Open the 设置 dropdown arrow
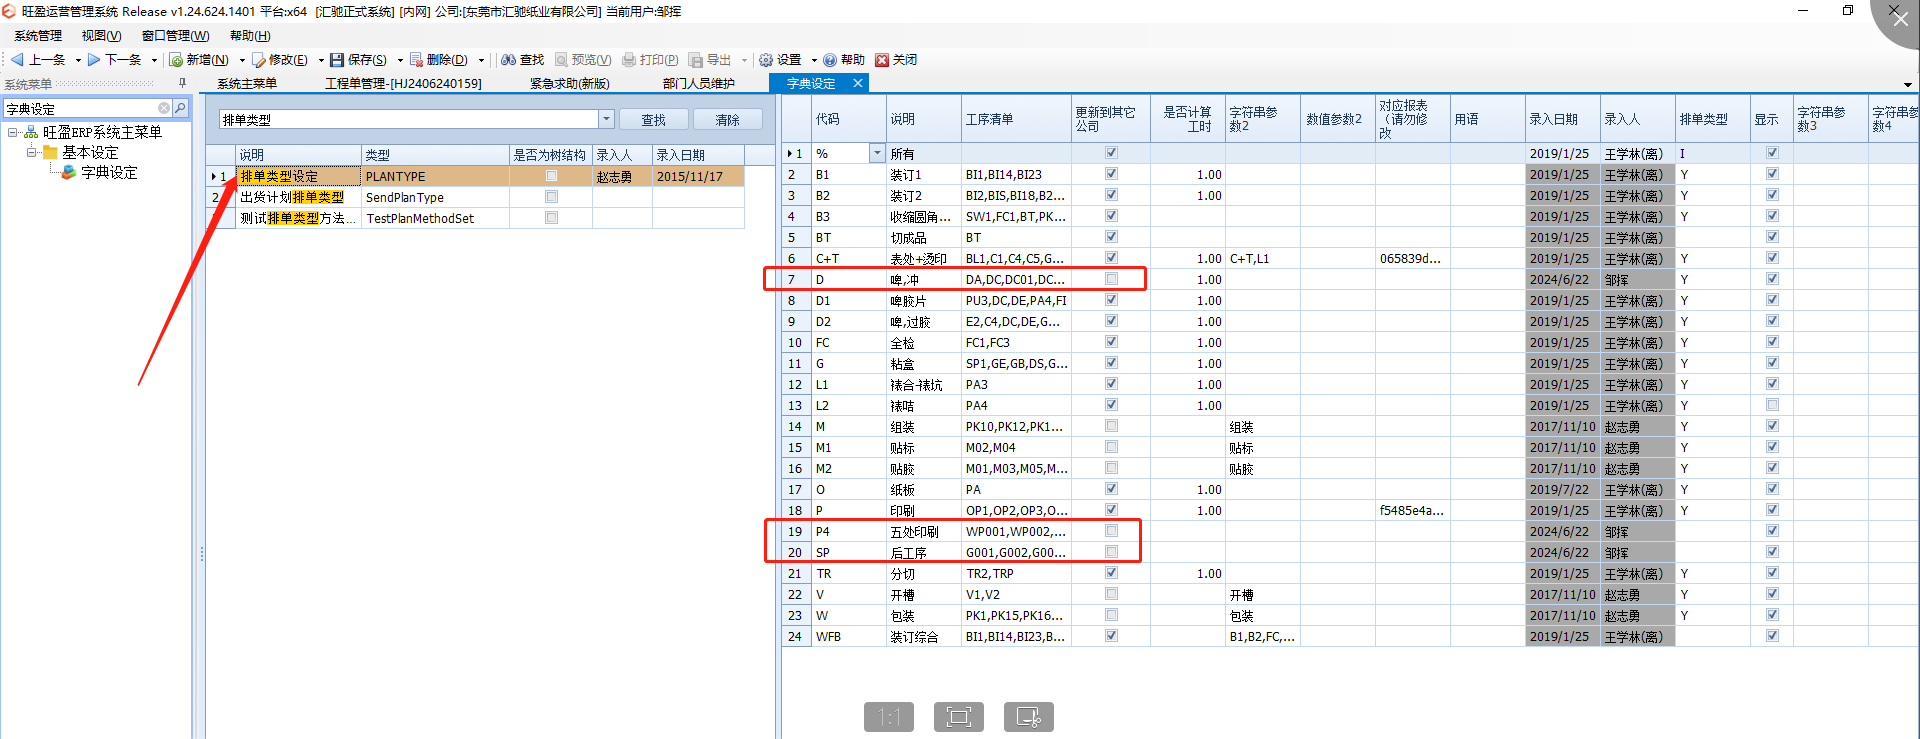 (814, 60)
